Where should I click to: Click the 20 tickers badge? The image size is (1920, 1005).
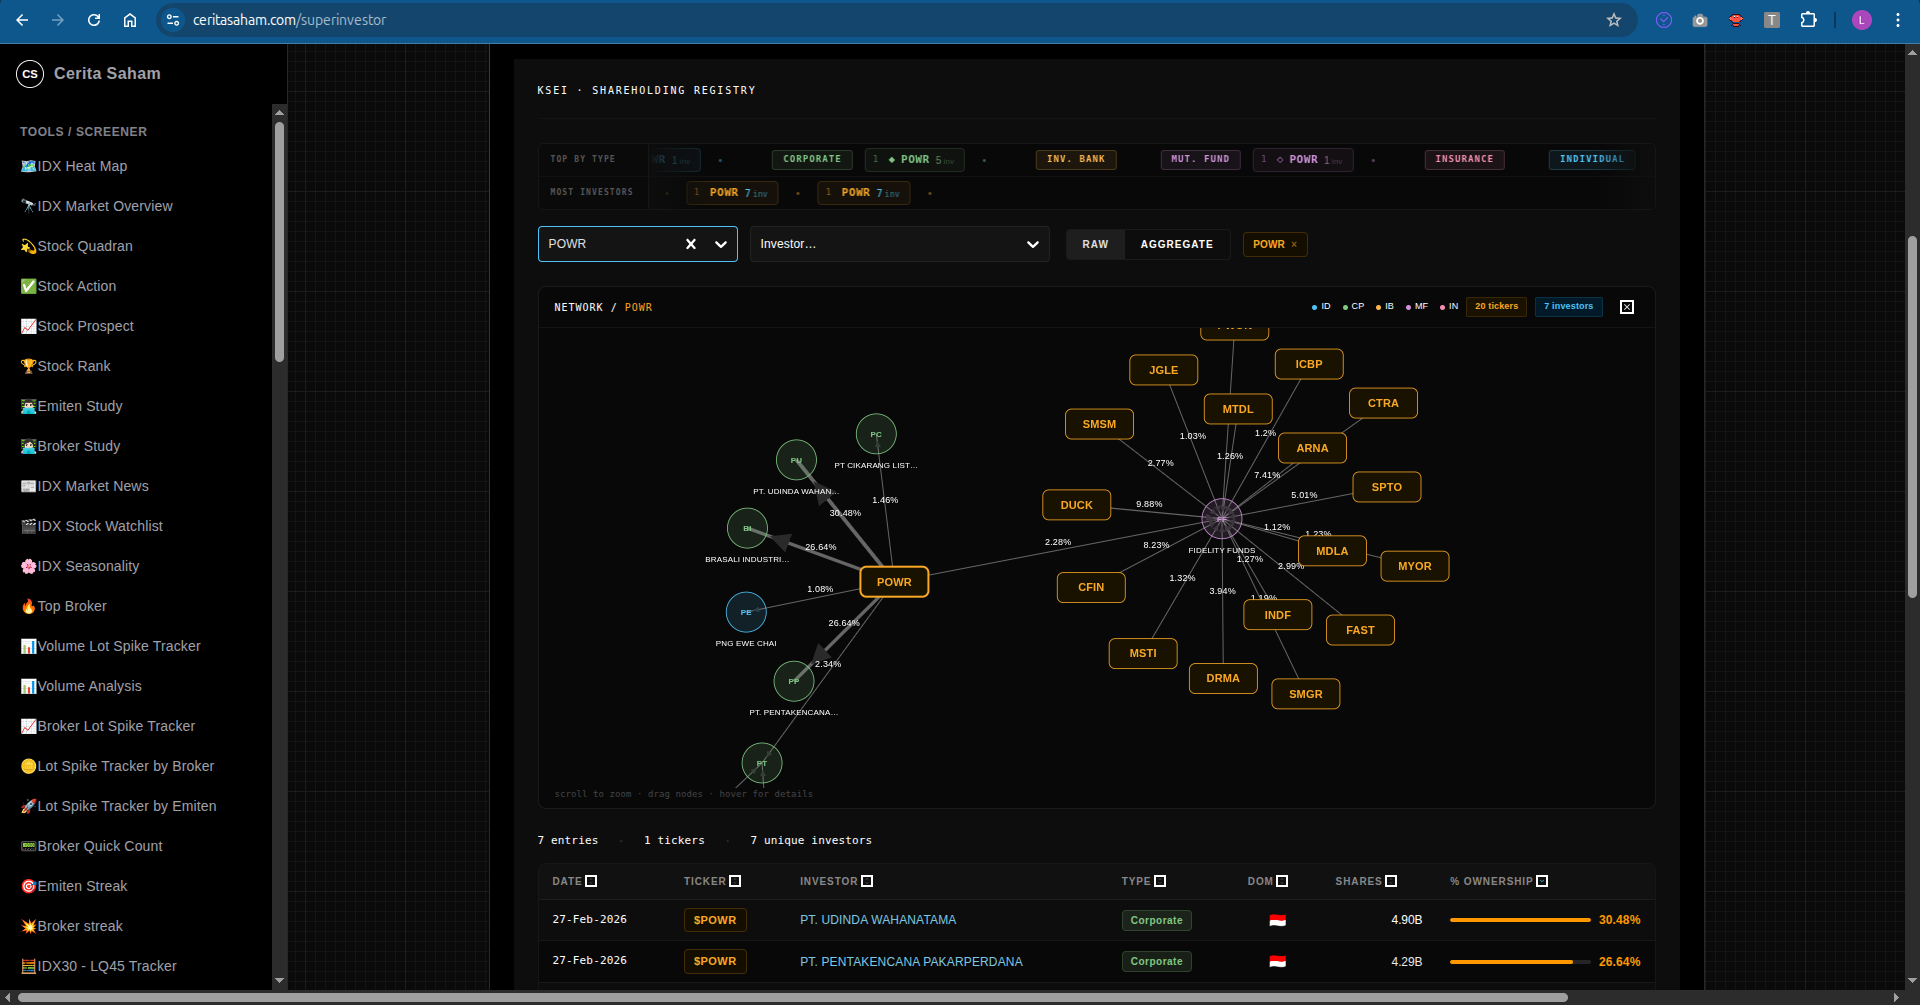pyautogui.click(x=1496, y=307)
